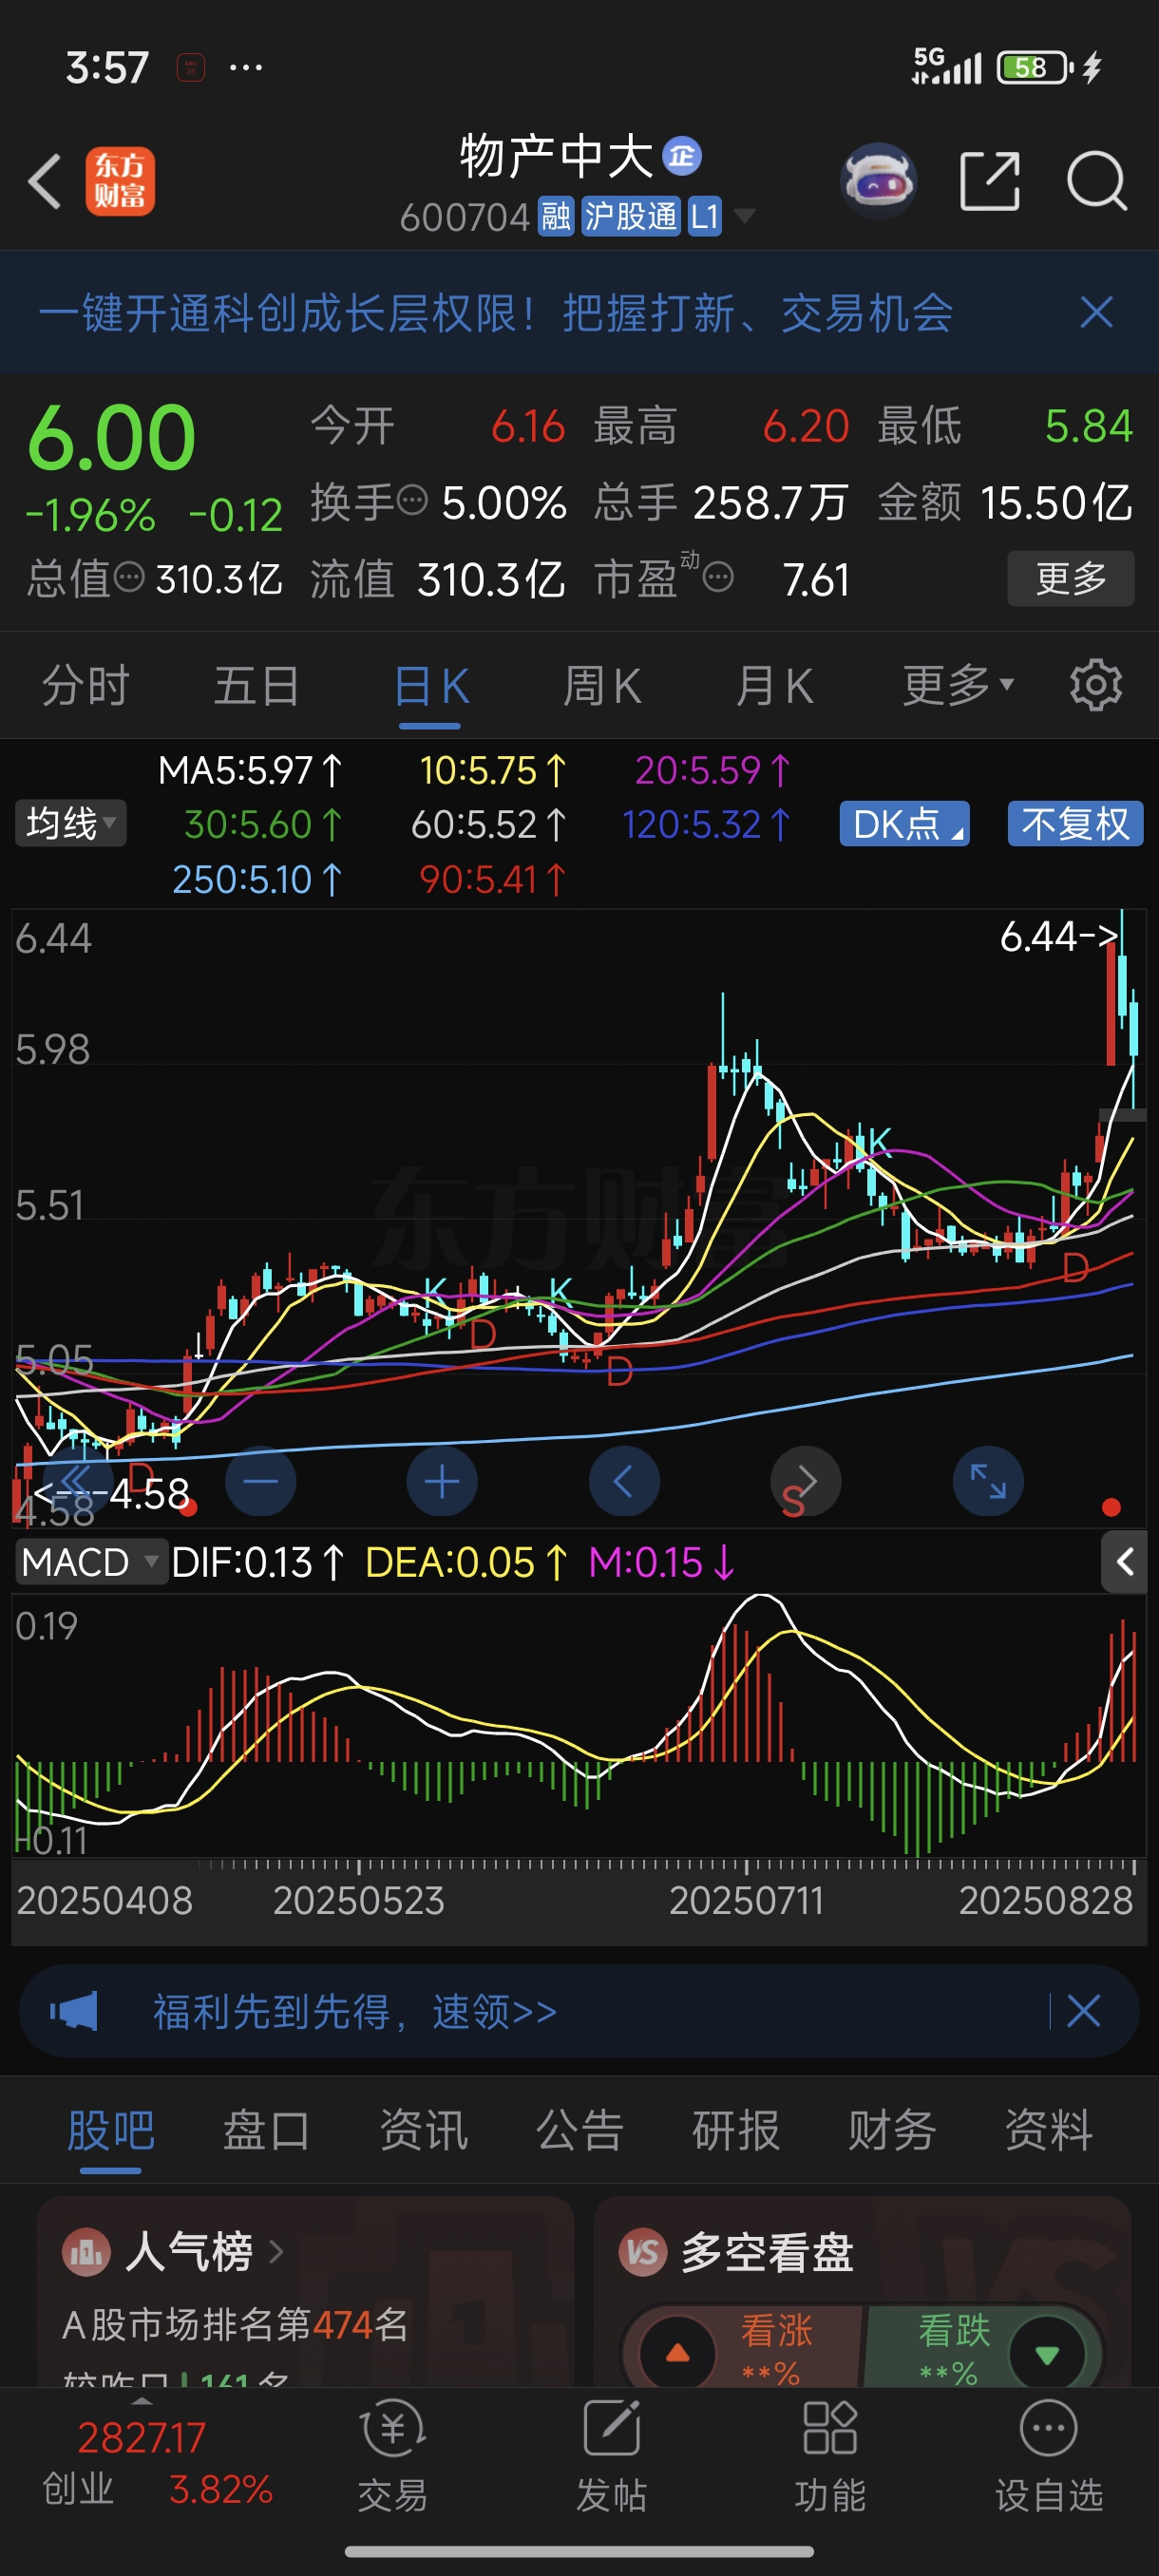Switch to 分时 chart tab
1159x2576 pixels.
86,686
